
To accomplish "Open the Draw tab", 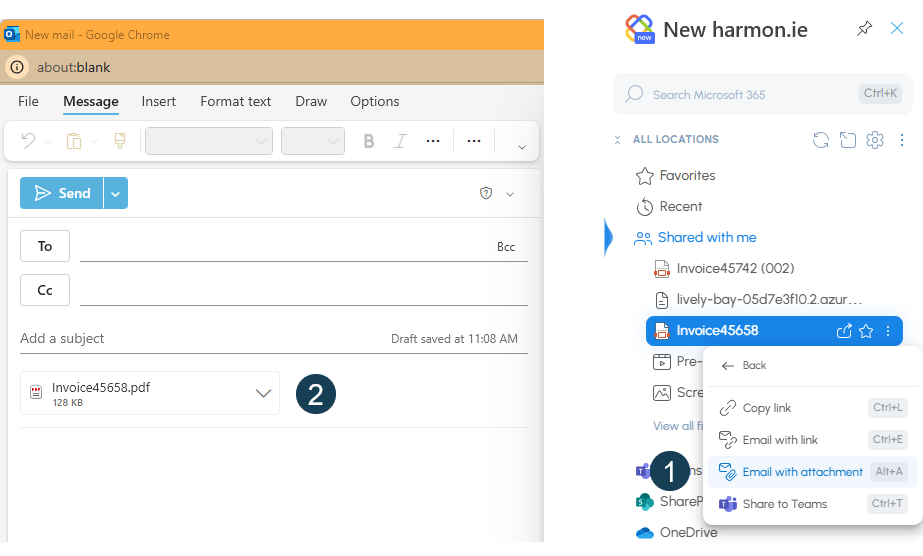I will click(311, 101).
